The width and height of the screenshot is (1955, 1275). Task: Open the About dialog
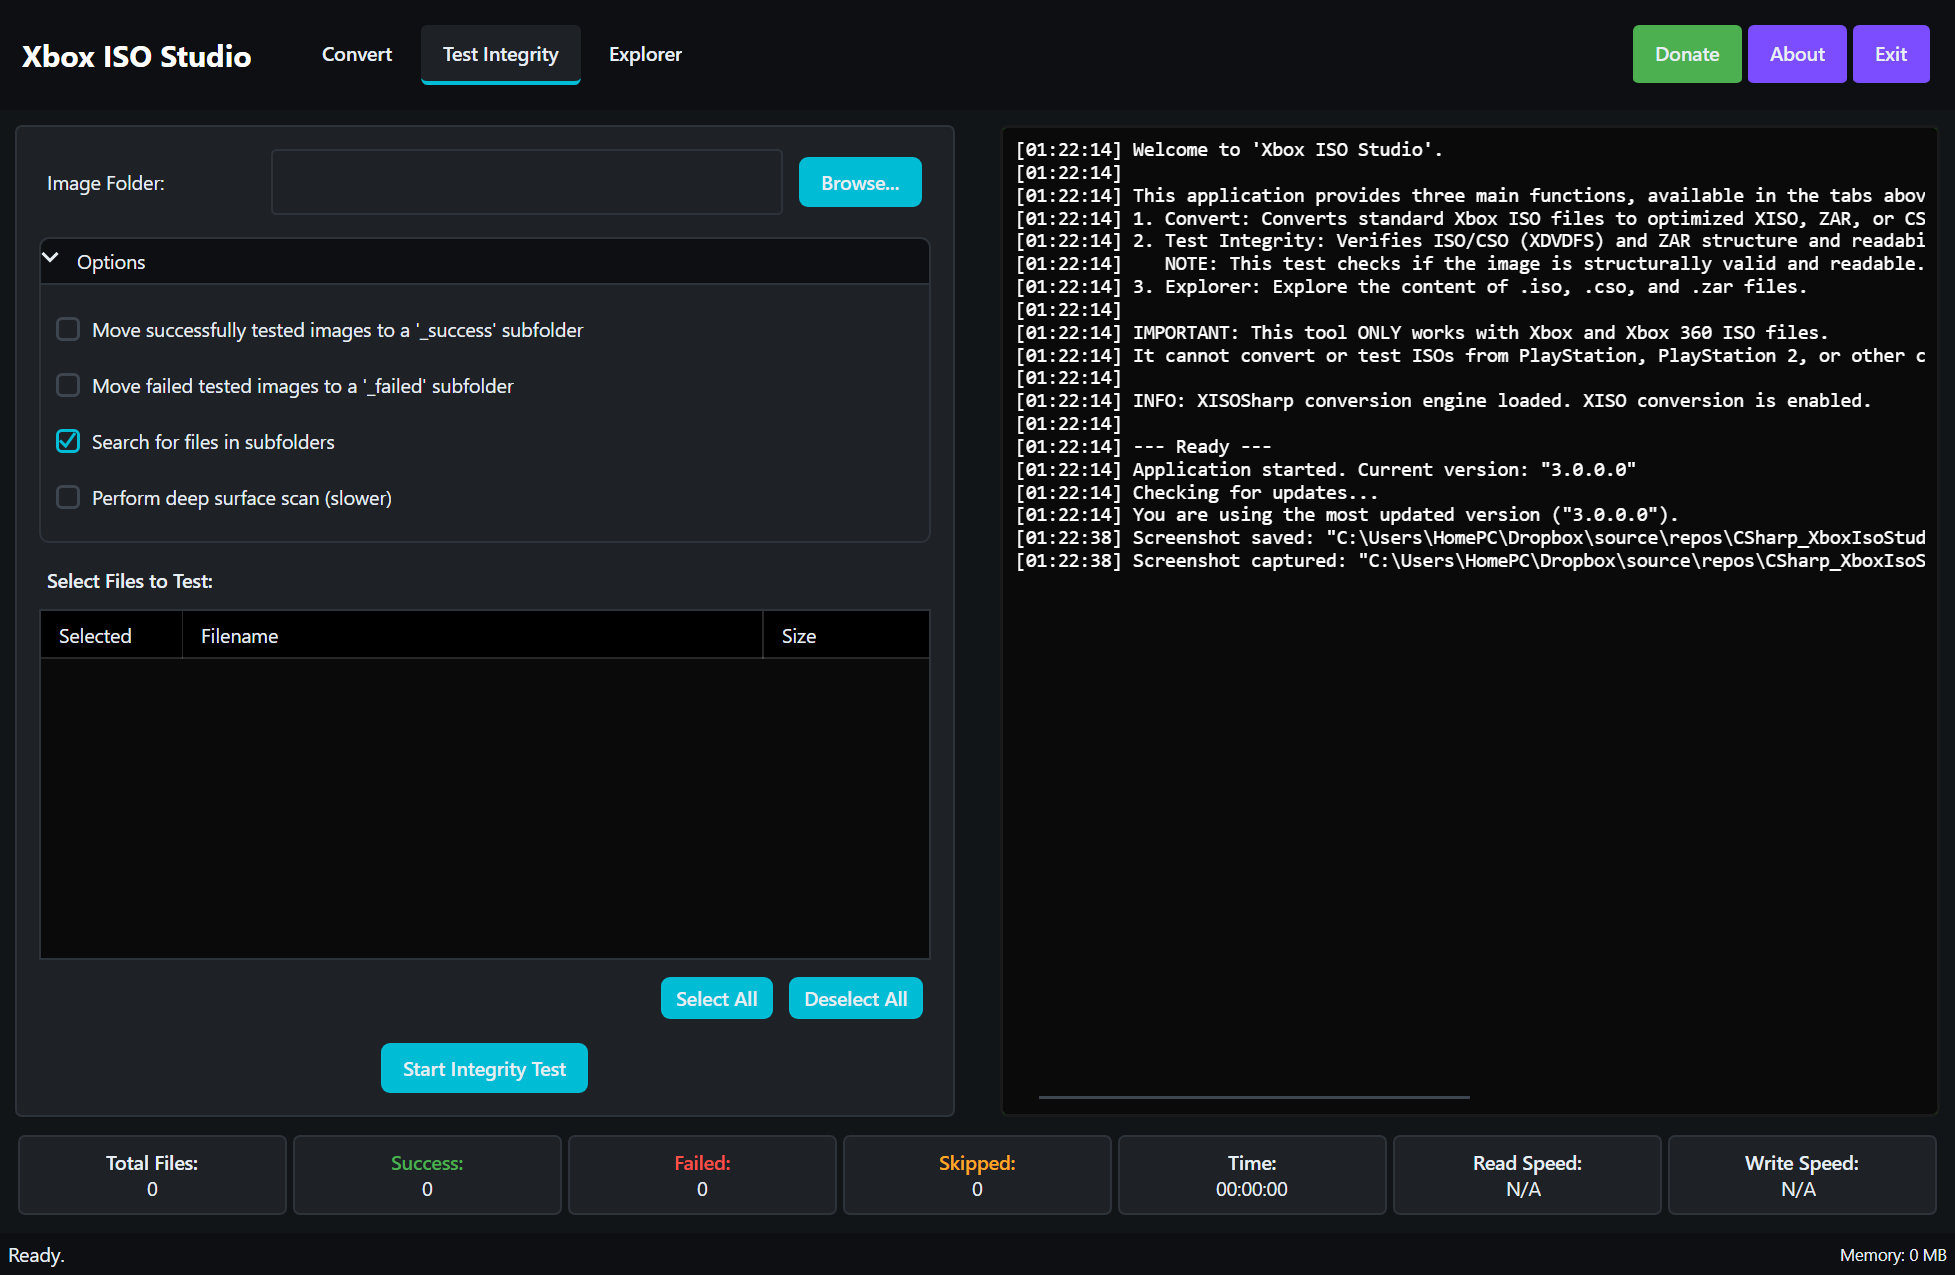point(1797,54)
